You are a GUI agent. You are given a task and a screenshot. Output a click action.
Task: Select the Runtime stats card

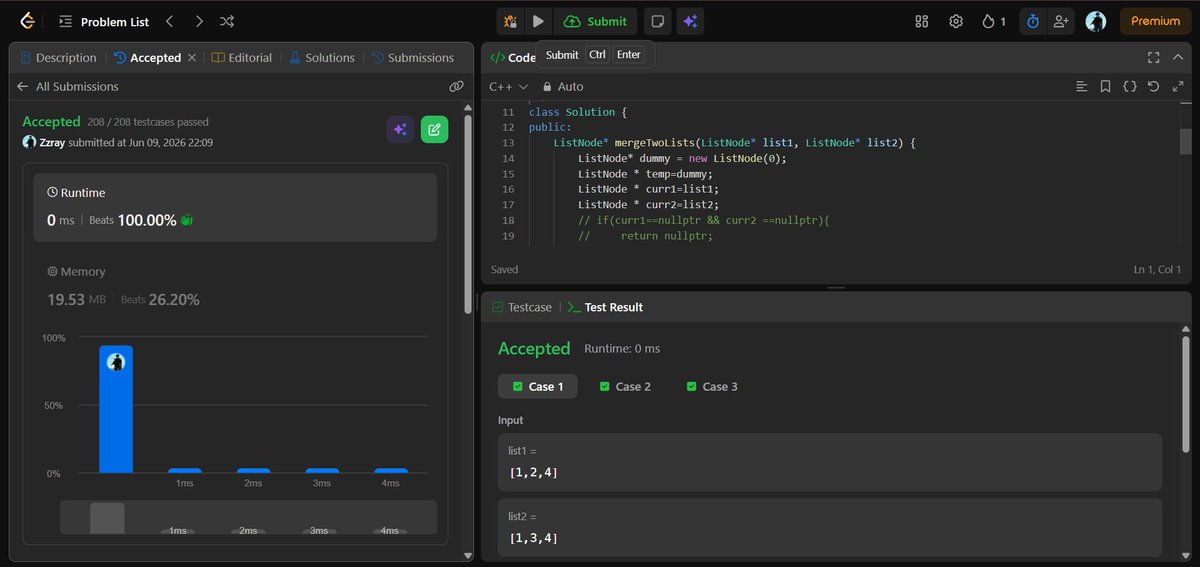(235, 207)
